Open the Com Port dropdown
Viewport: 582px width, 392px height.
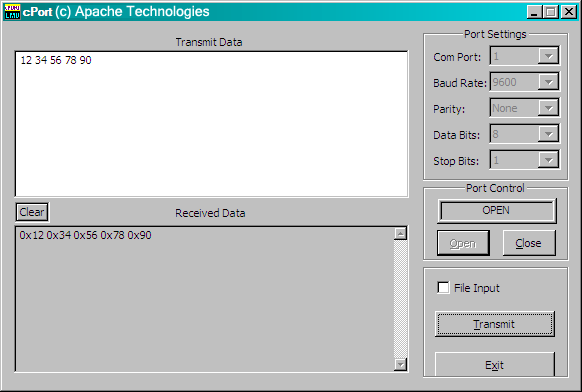[548, 56]
